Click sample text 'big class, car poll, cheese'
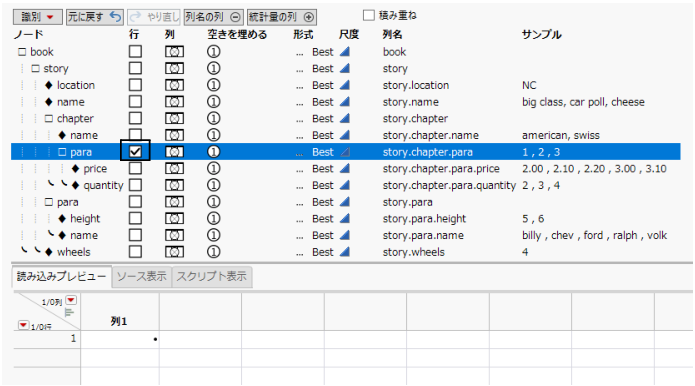The width and height of the screenshot is (695, 386). 583,102
